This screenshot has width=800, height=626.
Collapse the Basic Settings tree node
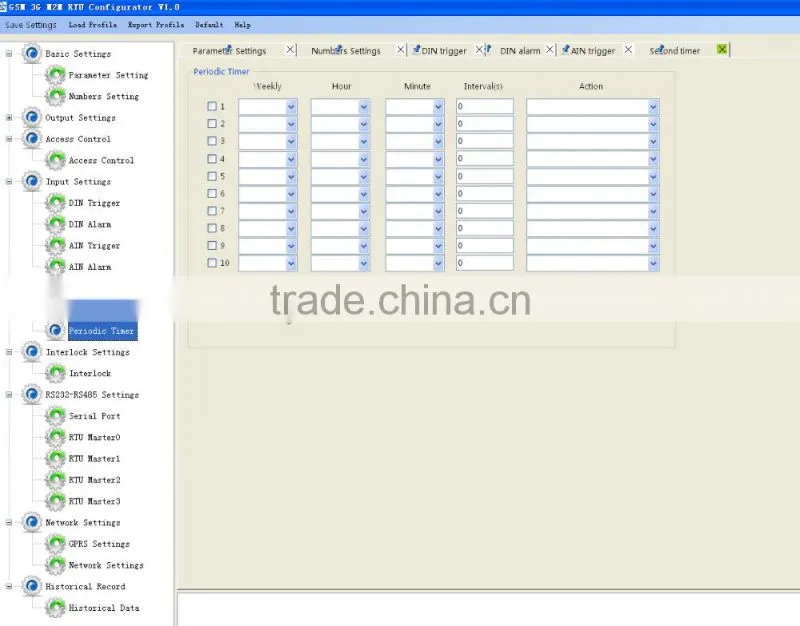[x=9, y=54]
